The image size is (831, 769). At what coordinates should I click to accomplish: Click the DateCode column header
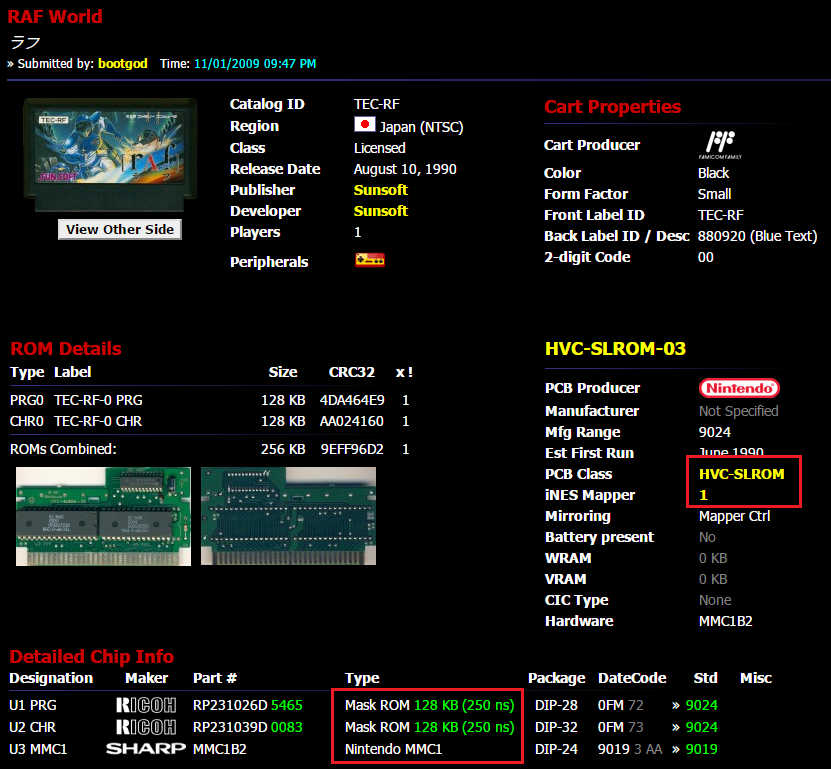pos(632,678)
